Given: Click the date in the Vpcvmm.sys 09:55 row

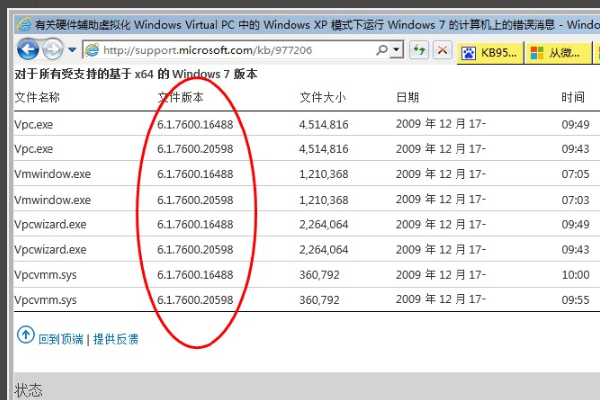Looking at the screenshot, I should tap(441, 299).
